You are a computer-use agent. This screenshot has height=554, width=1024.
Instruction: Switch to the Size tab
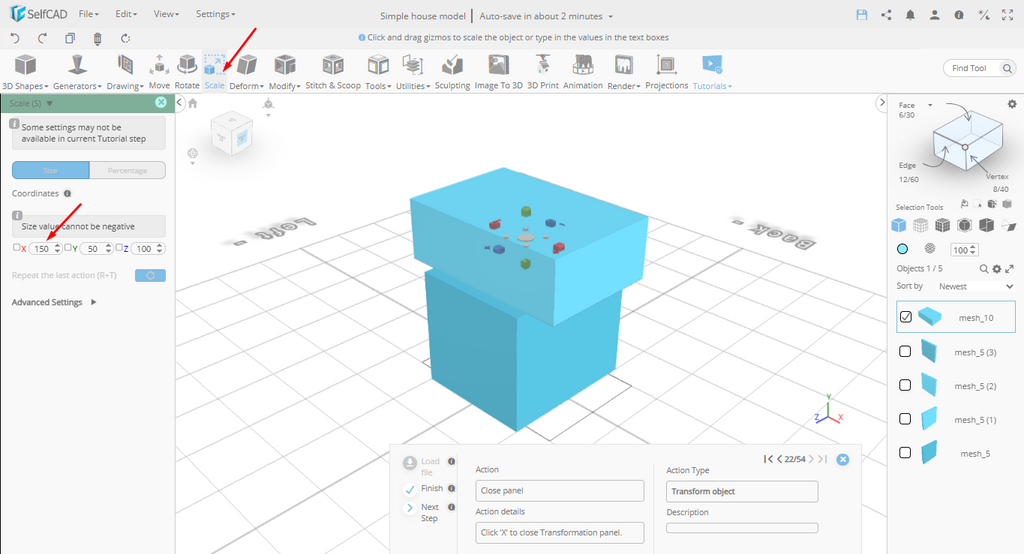click(50, 171)
